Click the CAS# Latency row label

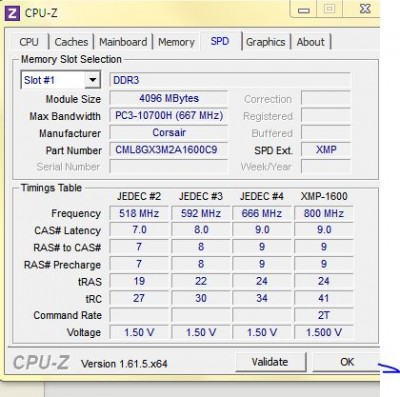68,231
